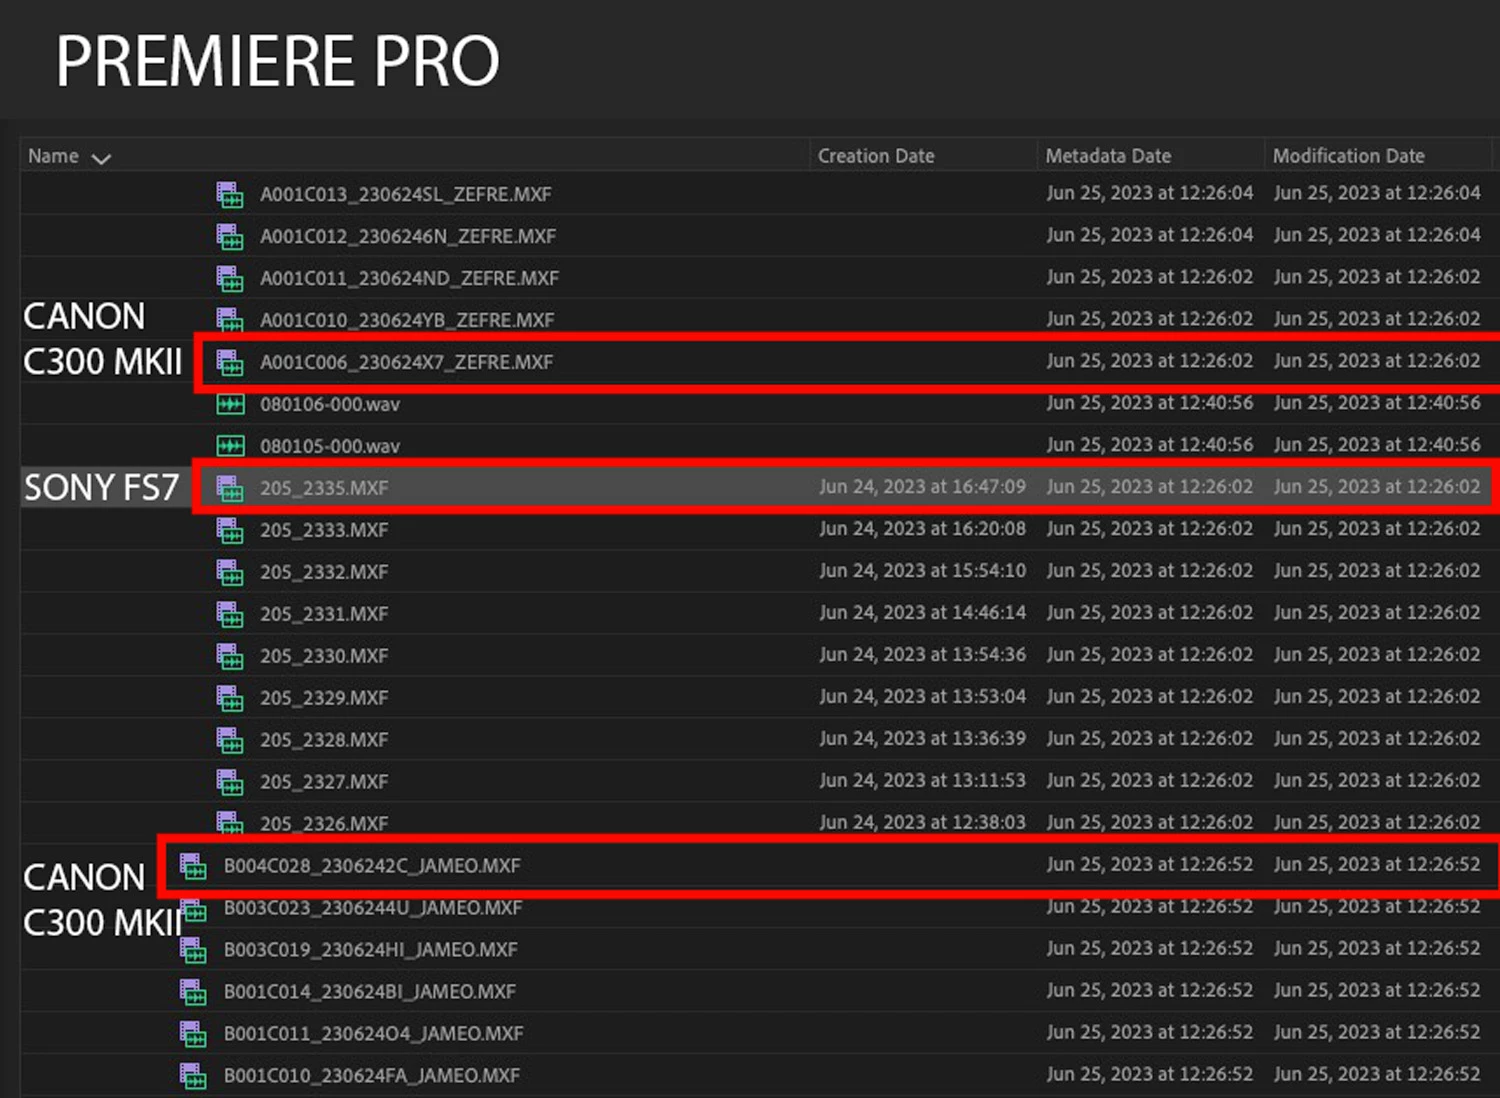Select file A001C010_230624YB_ZEFRE.MXF
1500x1098 pixels.
click(407, 320)
